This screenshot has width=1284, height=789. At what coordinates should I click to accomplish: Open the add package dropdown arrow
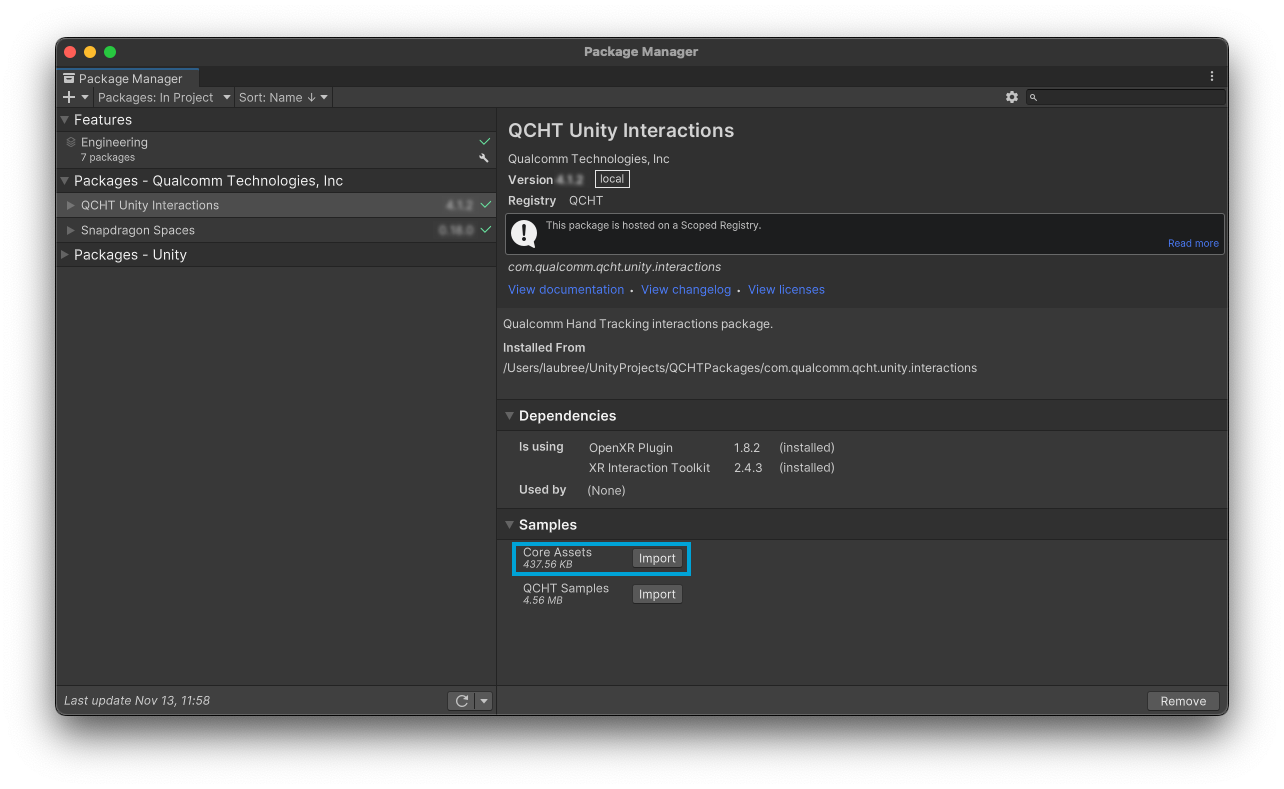84,97
